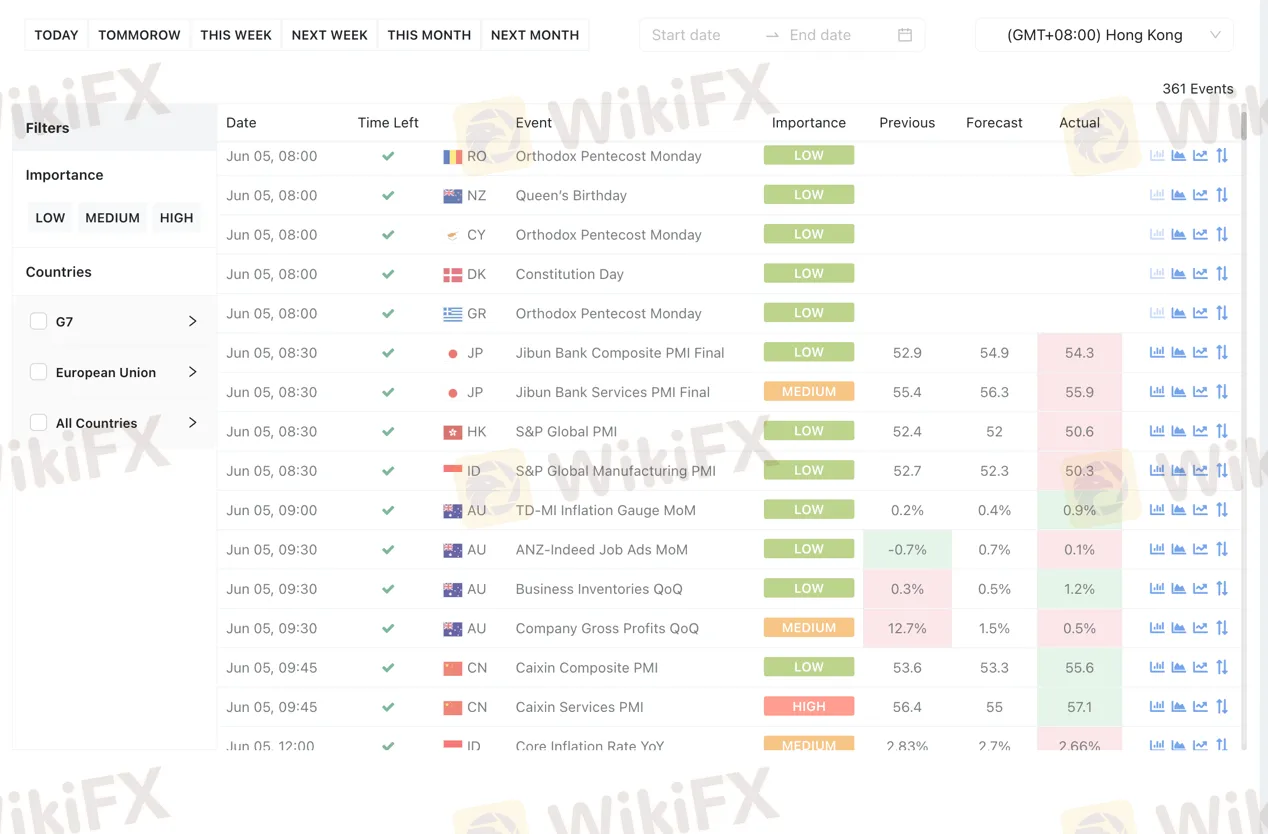
Task: Tick the G7 countries checkbox
Action: [x=39, y=321]
